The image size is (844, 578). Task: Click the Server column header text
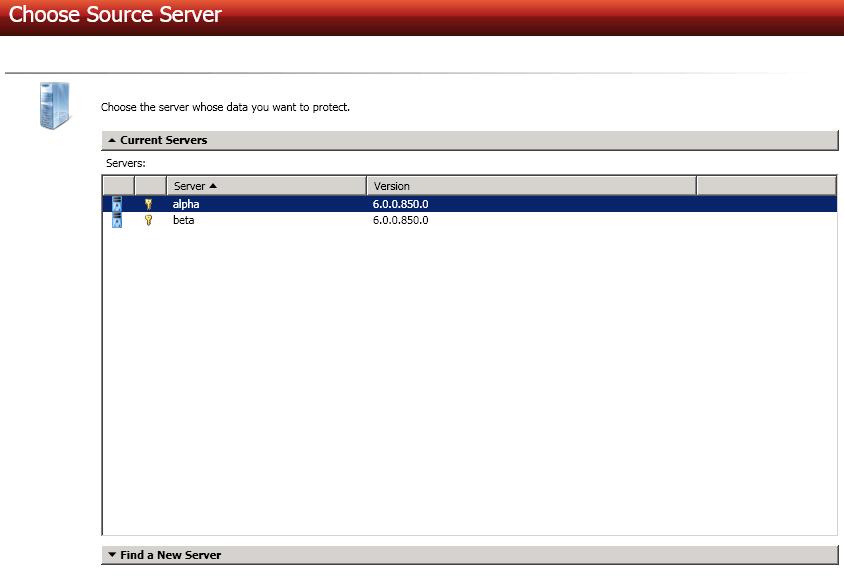(x=189, y=186)
